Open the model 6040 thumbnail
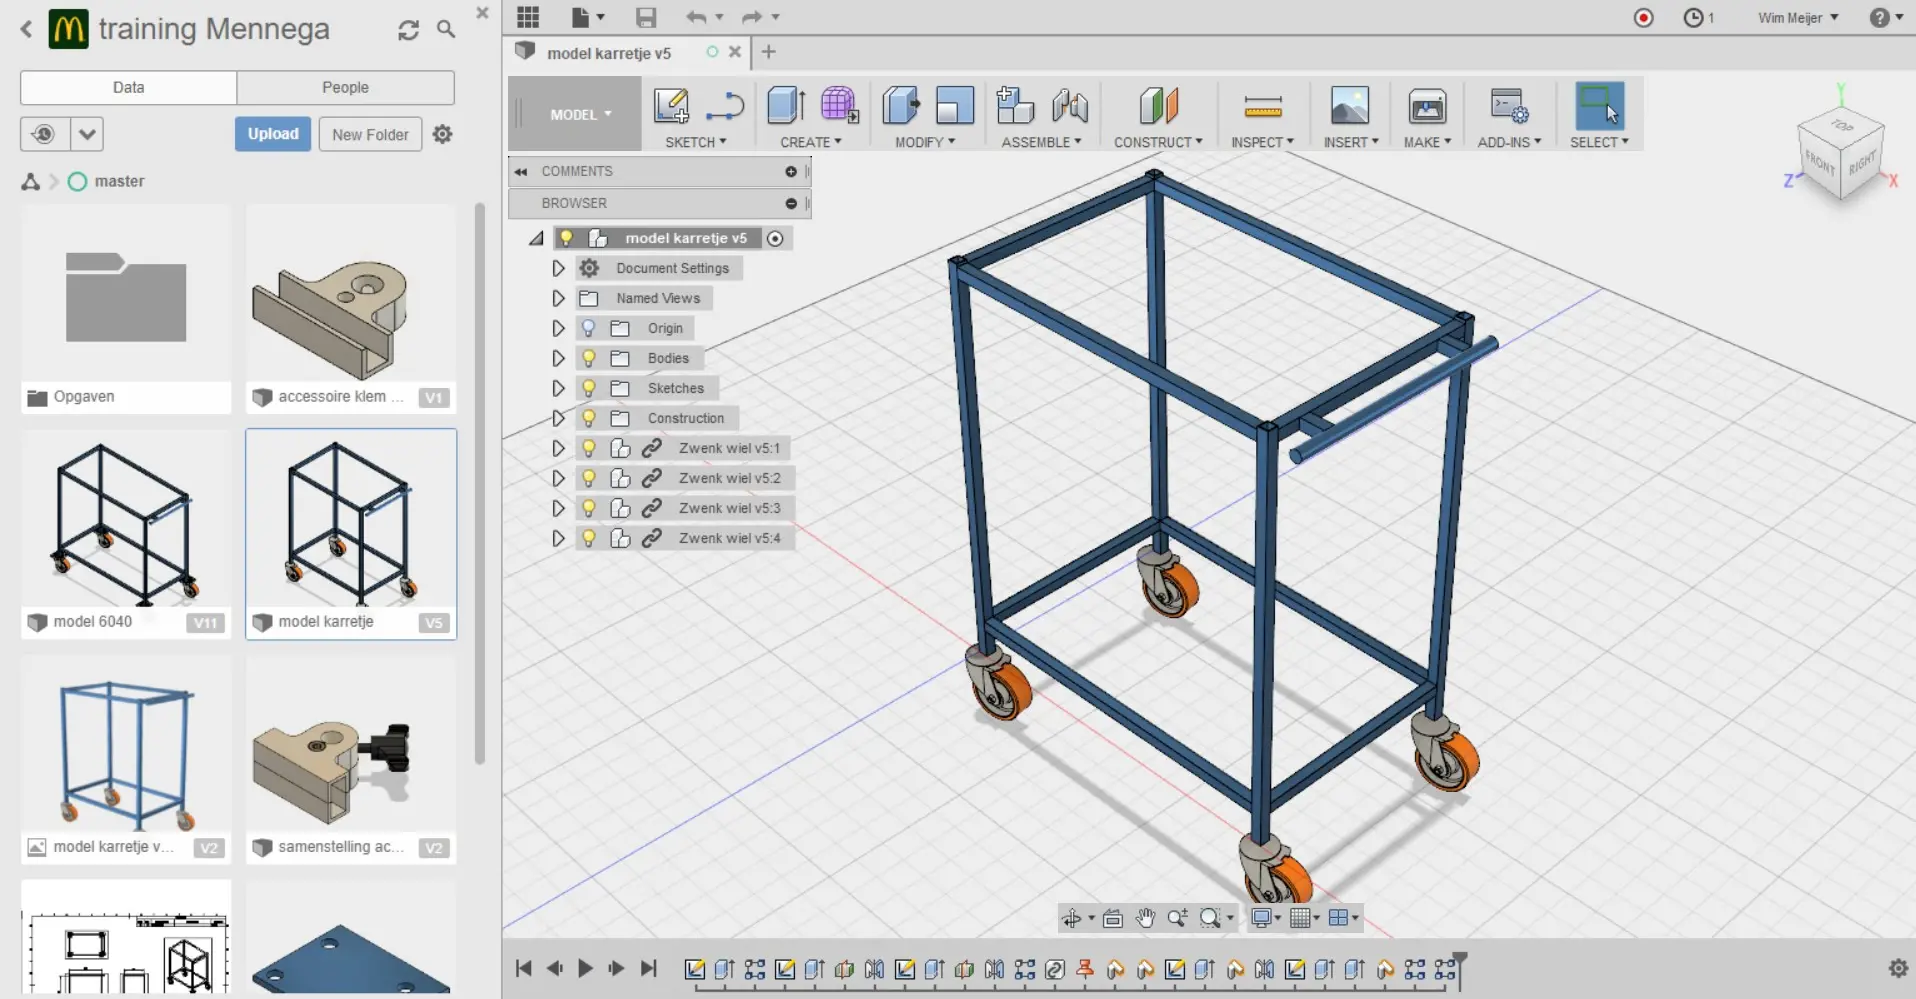 click(x=126, y=520)
